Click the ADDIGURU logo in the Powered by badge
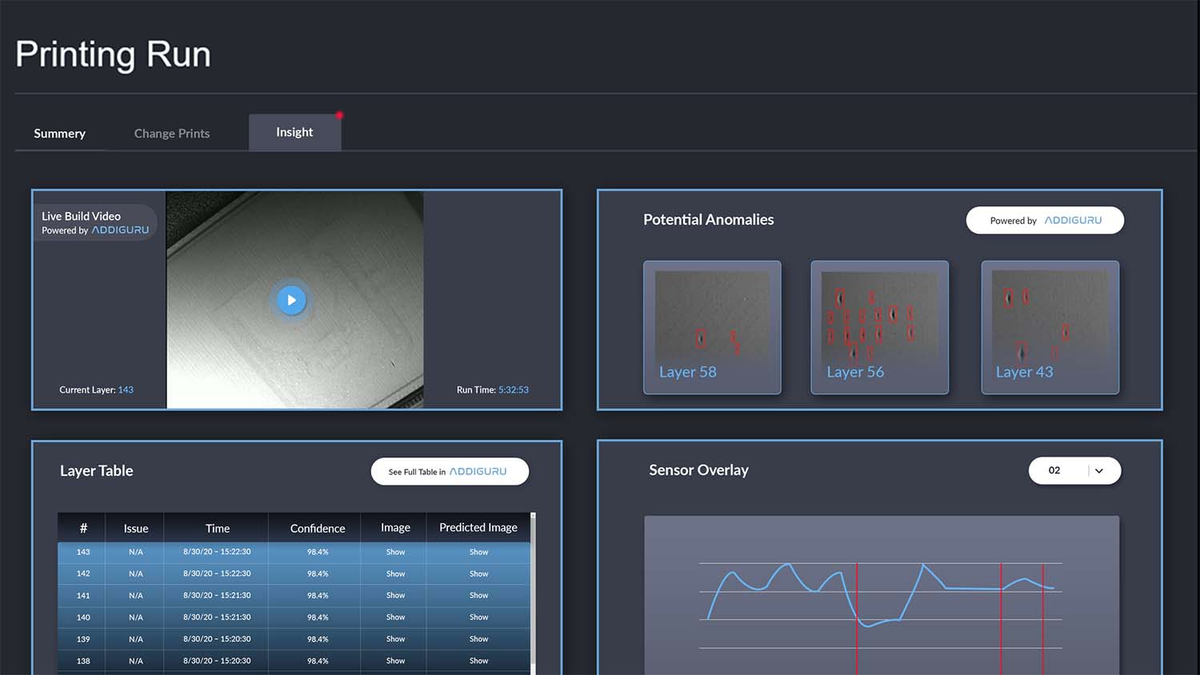Screen dimensions: 1200x675 [1074, 220]
